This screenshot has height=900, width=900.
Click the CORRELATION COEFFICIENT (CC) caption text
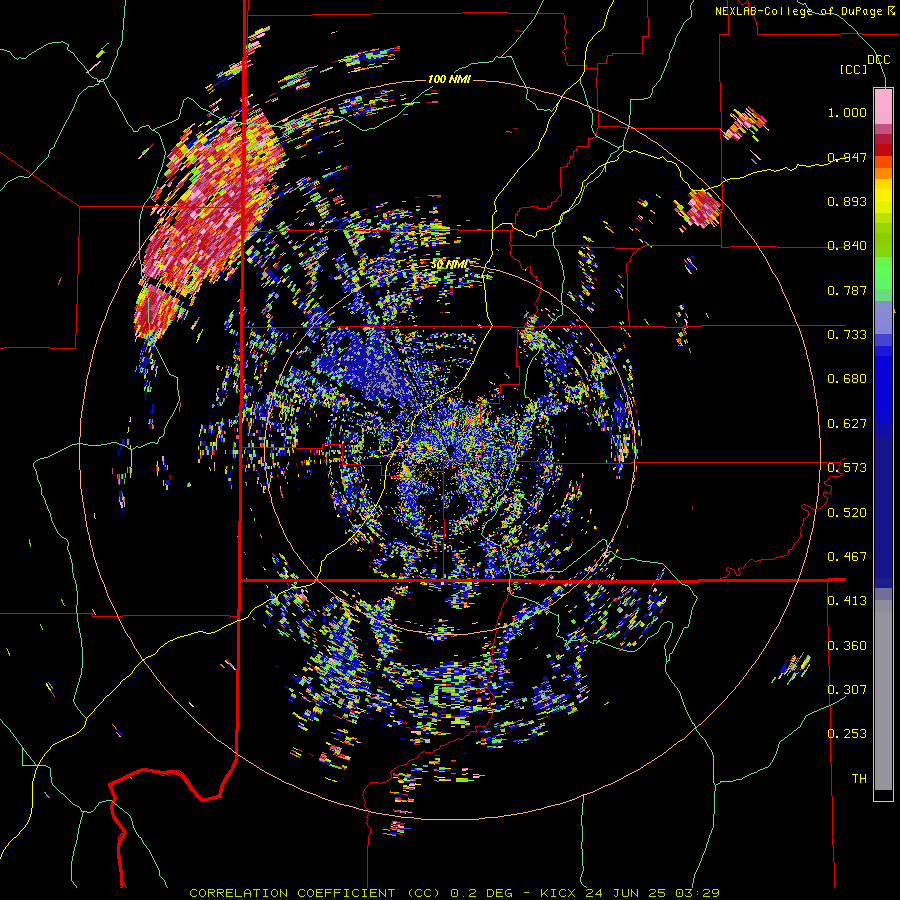coord(315,893)
